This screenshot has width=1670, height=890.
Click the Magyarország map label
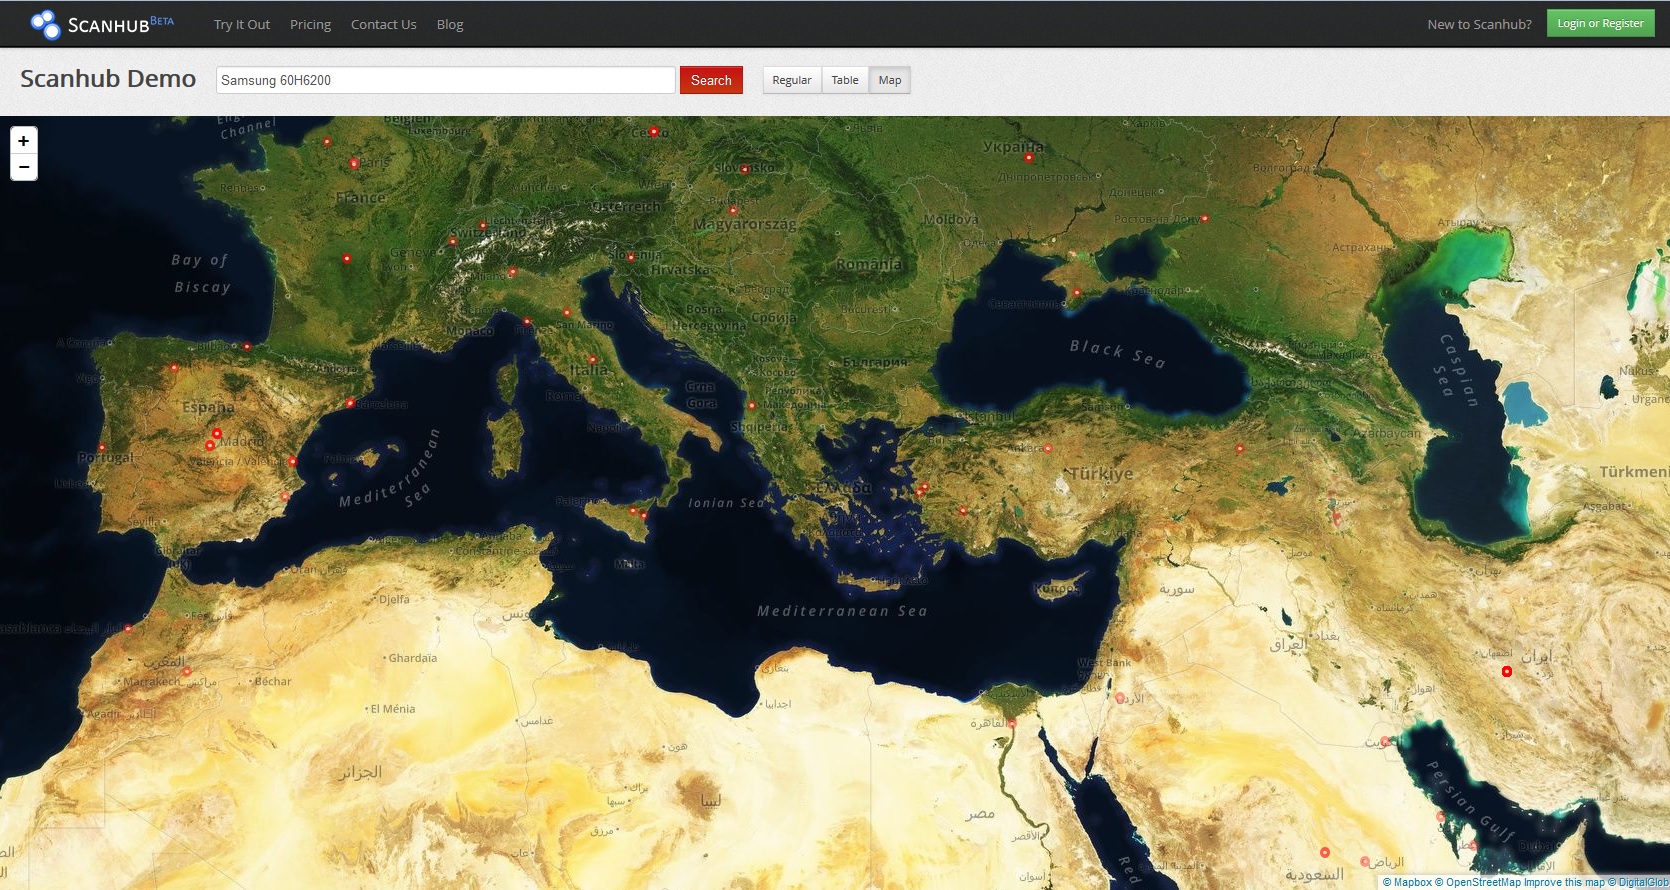(745, 224)
